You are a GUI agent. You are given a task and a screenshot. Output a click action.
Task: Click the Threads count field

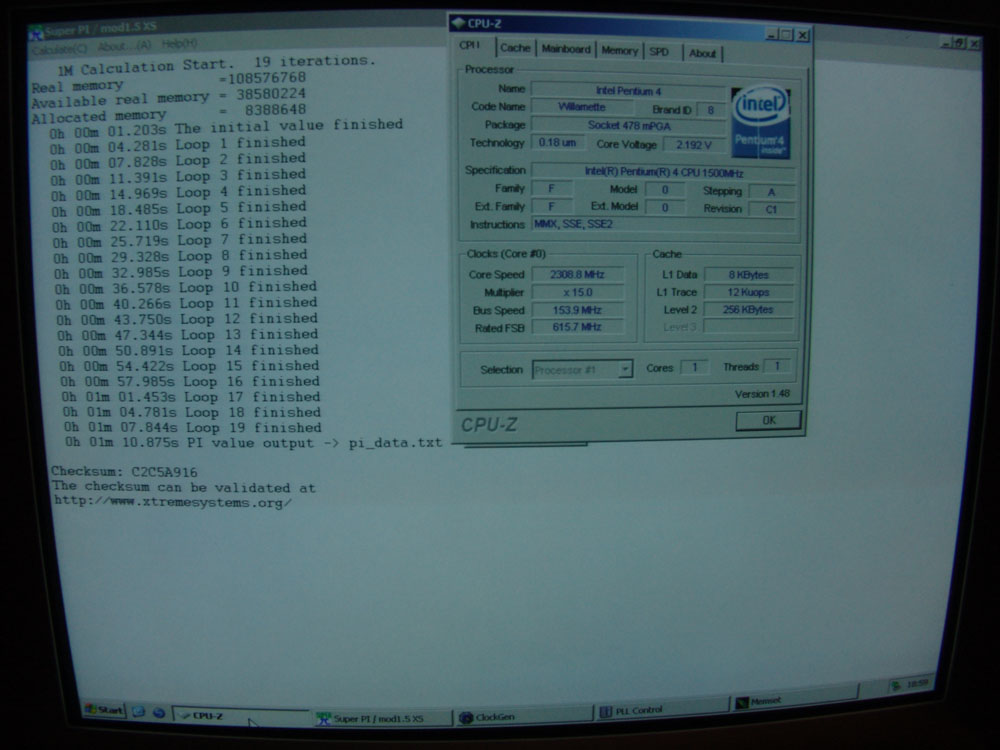pyautogui.click(x=777, y=366)
